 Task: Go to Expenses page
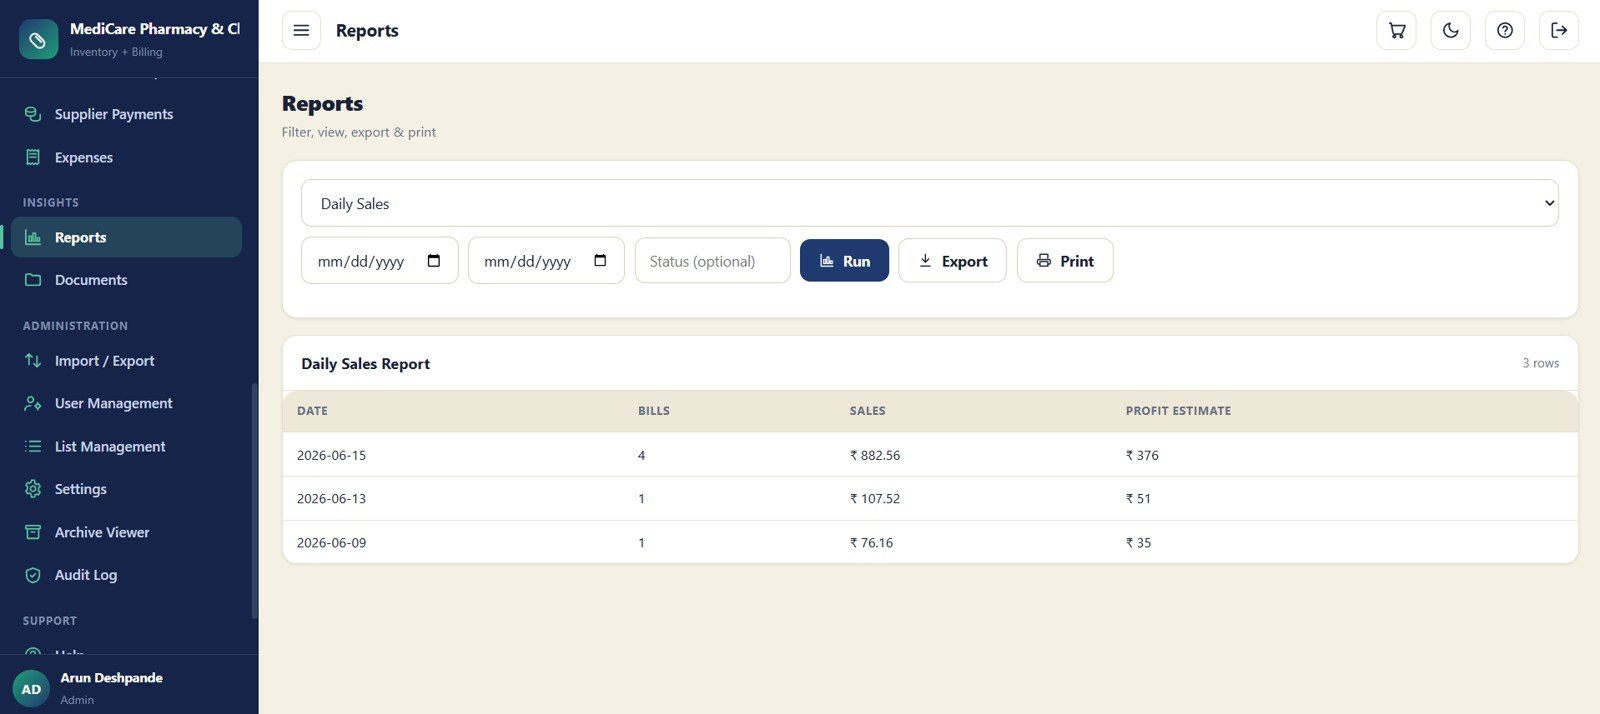pos(126,157)
